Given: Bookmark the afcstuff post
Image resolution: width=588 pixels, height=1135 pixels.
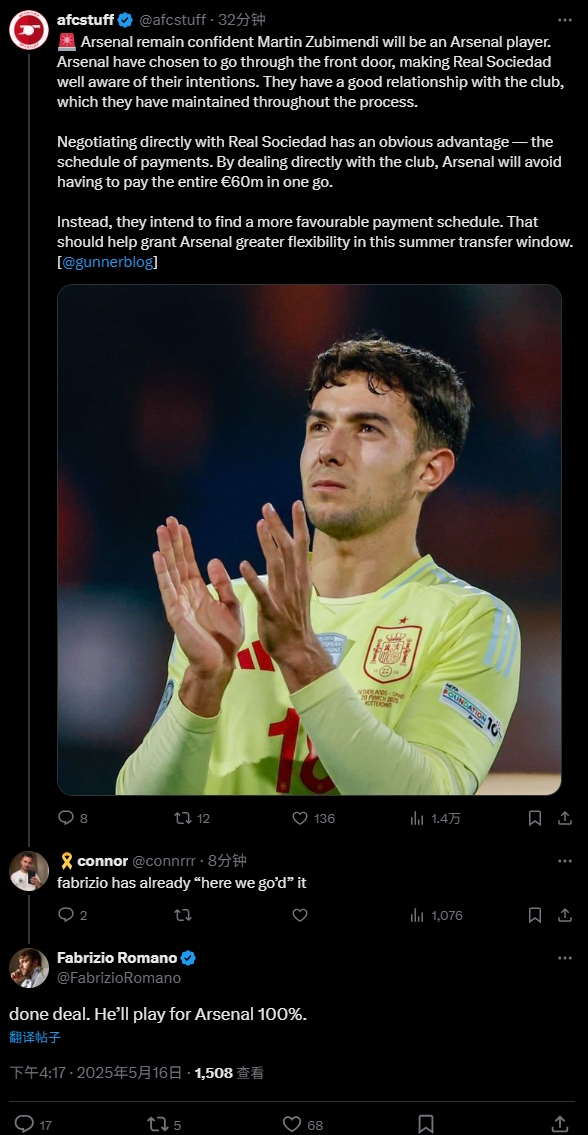Looking at the screenshot, I should (535, 818).
